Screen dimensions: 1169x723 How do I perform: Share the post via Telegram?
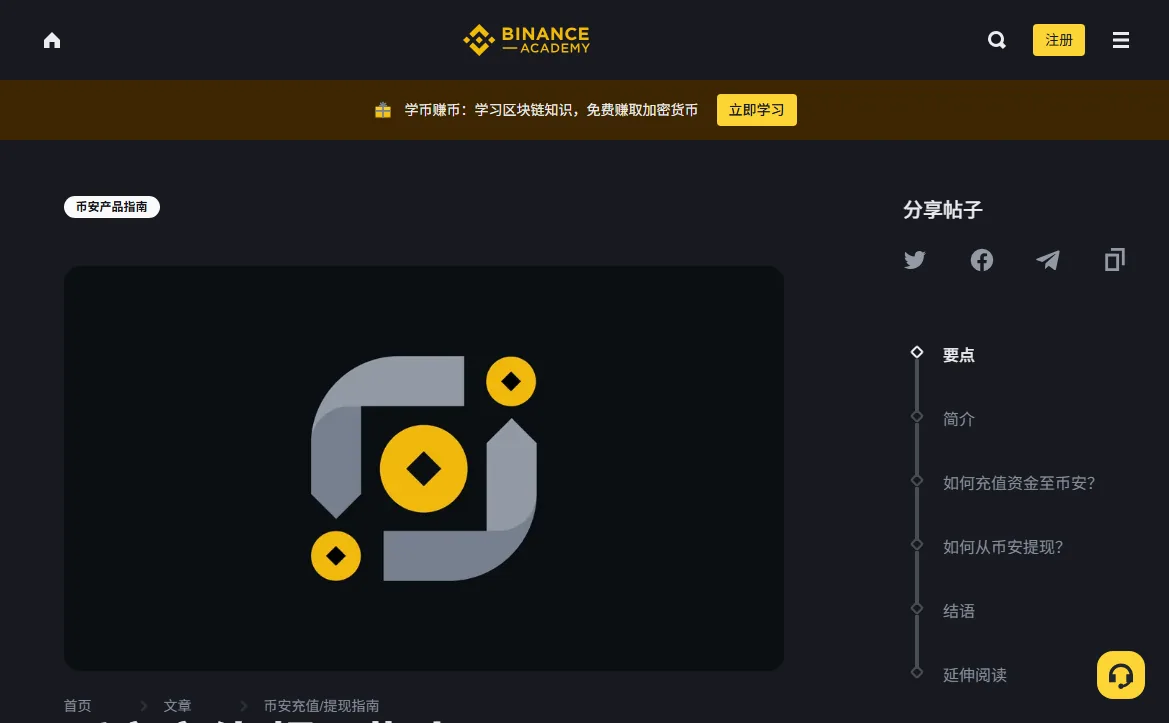tap(1048, 260)
